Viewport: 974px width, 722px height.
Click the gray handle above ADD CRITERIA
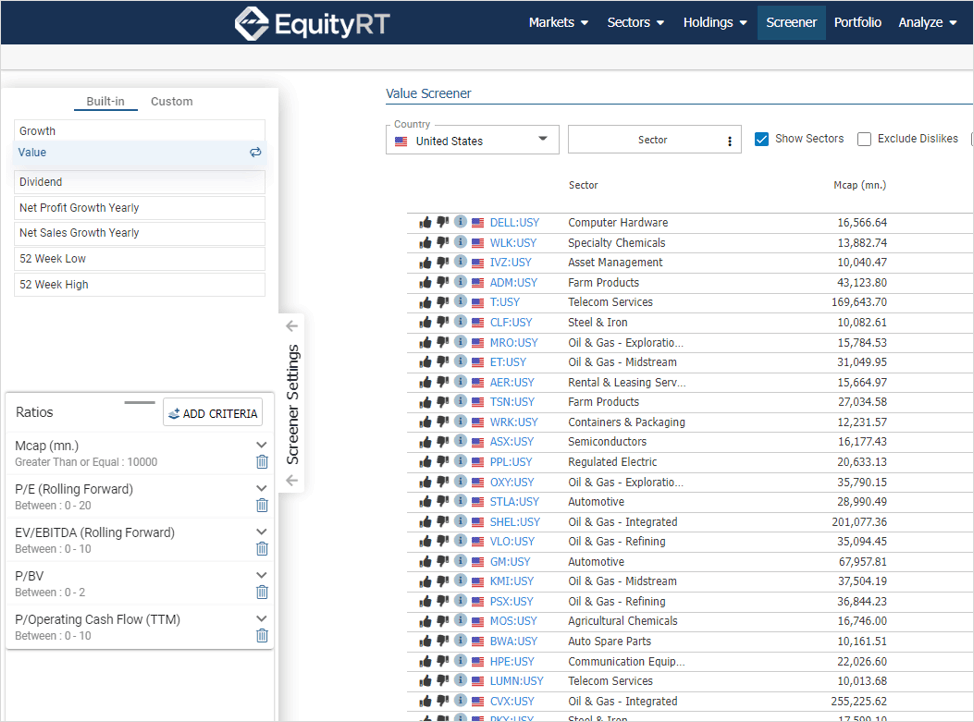click(140, 403)
